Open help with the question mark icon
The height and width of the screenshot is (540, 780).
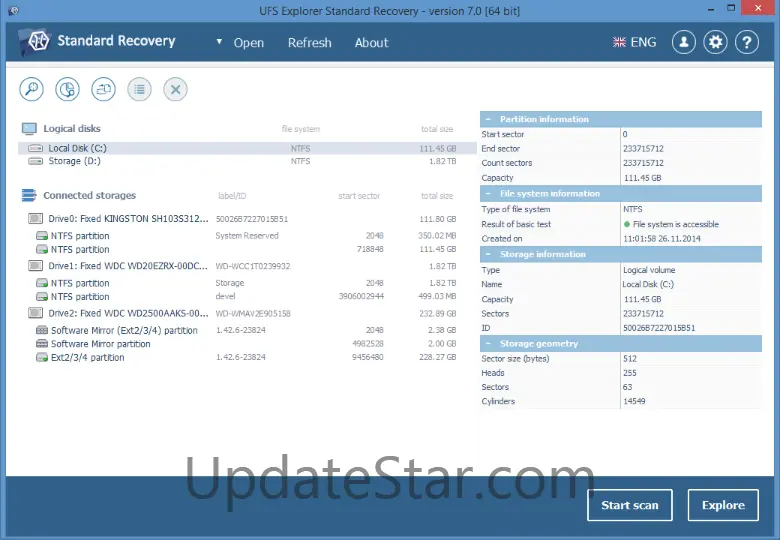click(x=747, y=42)
